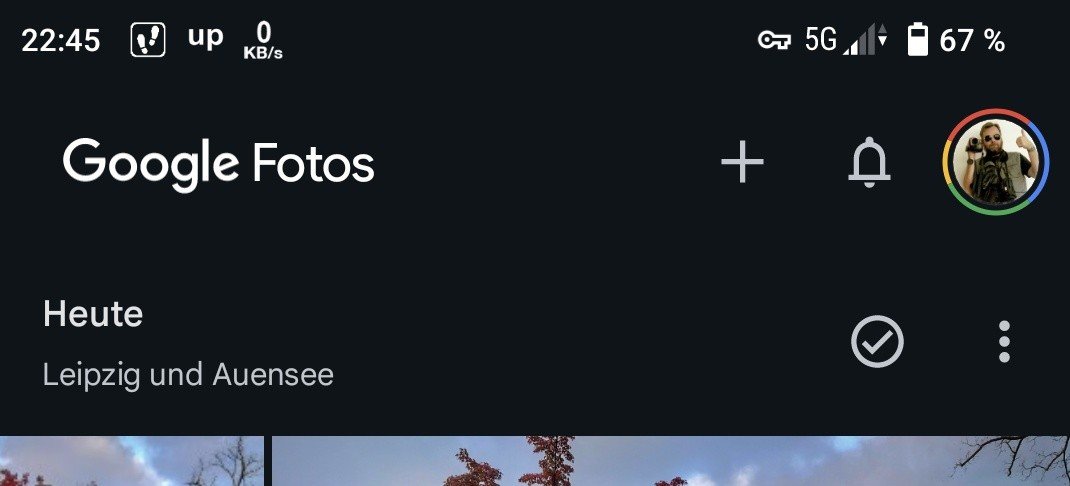Tap the 22:45 clock
Screen dimensions: 1070x486
pyautogui.click(x=61, y=41)
